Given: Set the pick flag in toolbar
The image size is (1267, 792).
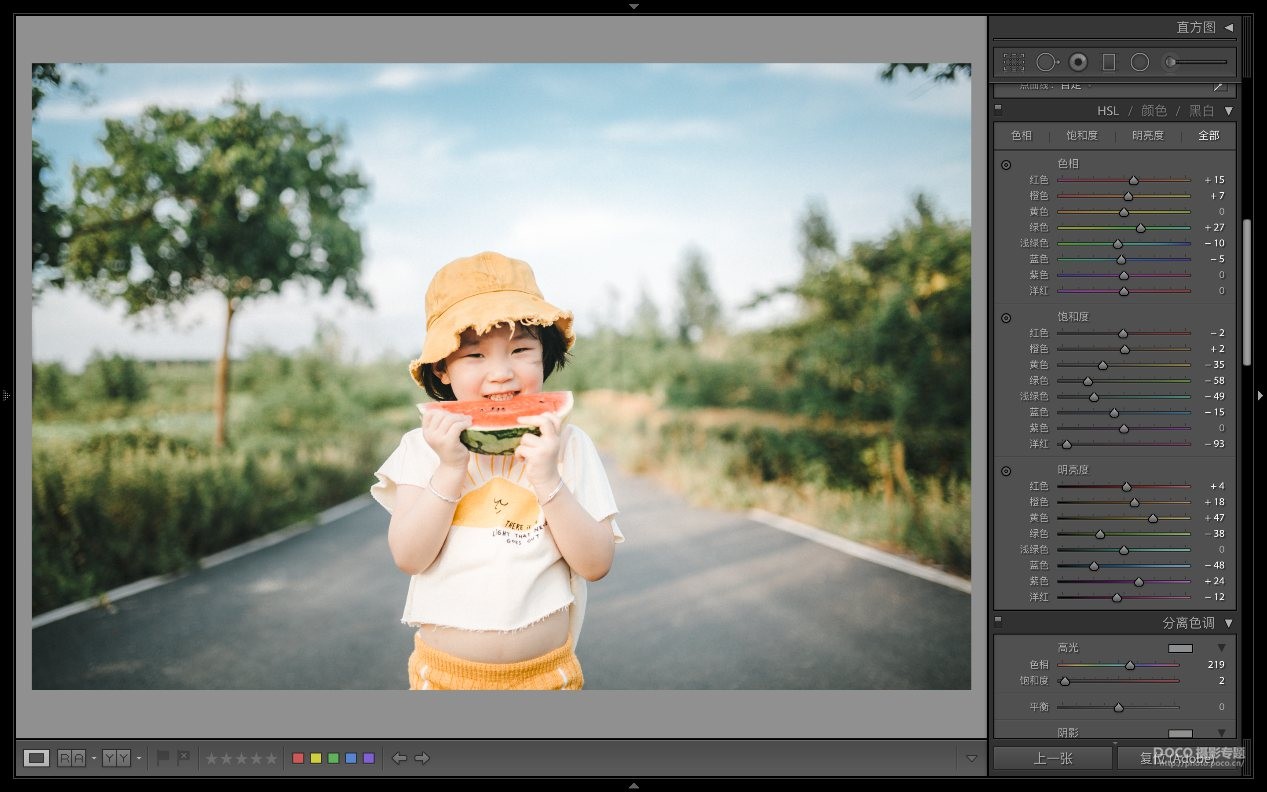Looking at the screenshot, I should point(163,758).
